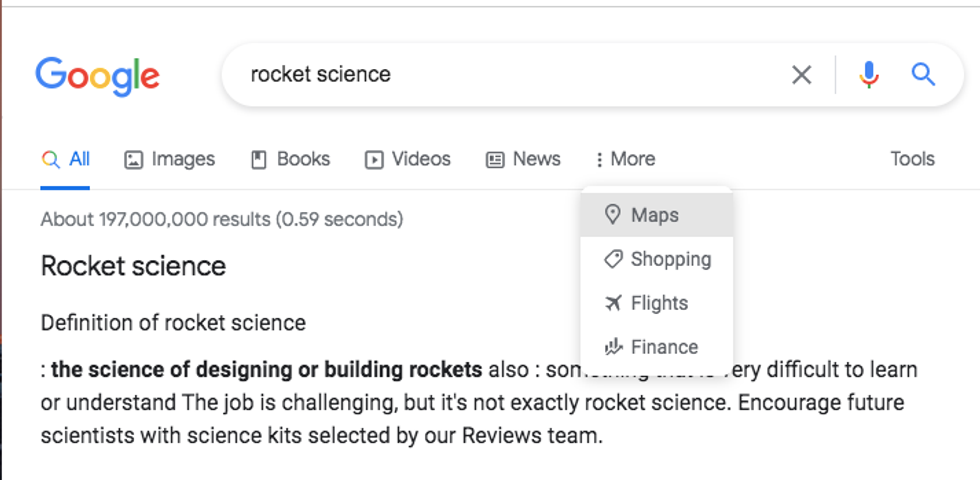Clear the search box with X icon
The width and height of the screenshot is (980, 480).
pyautogui.click(x=801, y=75)
